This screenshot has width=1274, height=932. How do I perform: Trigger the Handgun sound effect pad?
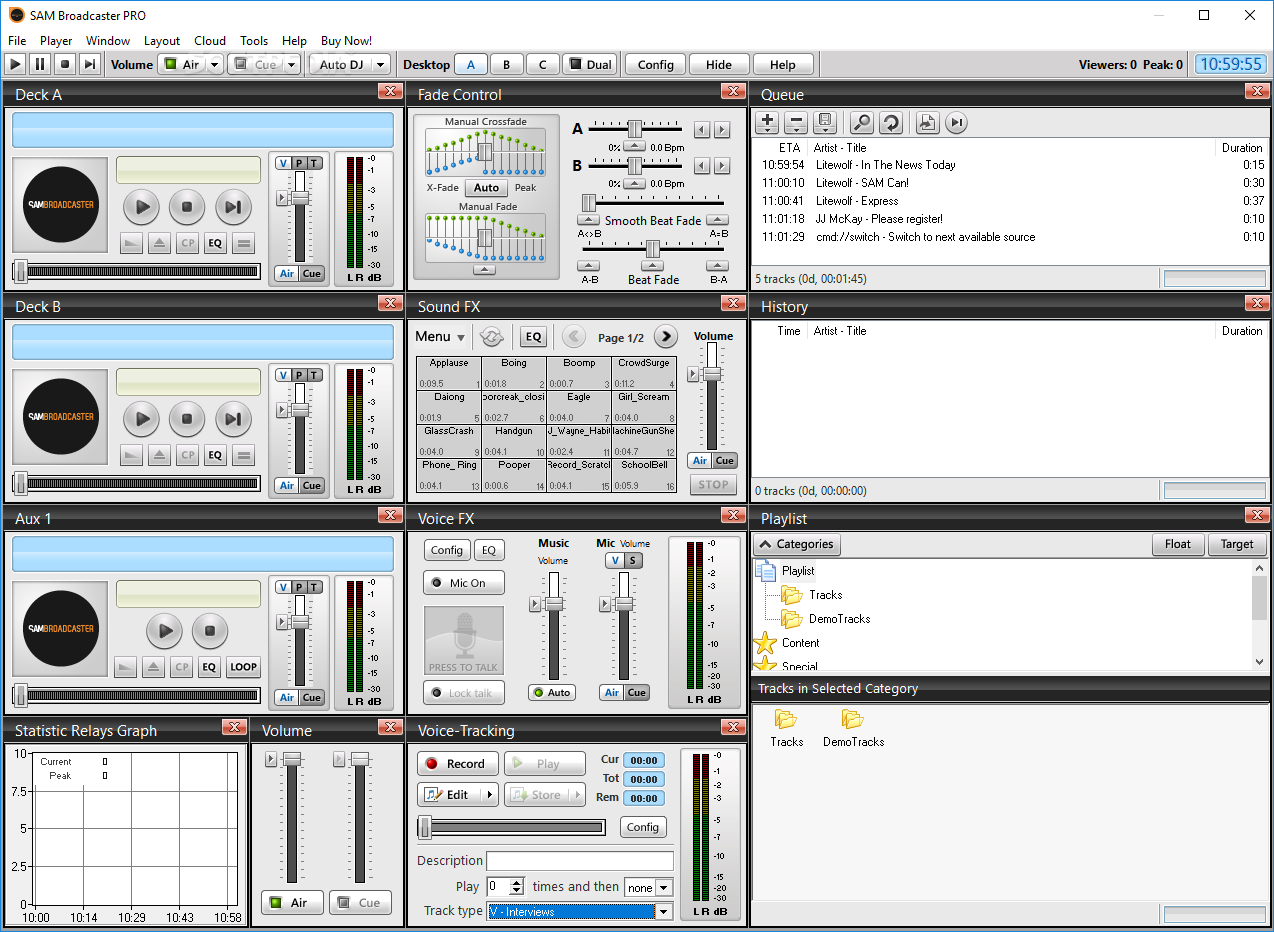coord(514,441)
